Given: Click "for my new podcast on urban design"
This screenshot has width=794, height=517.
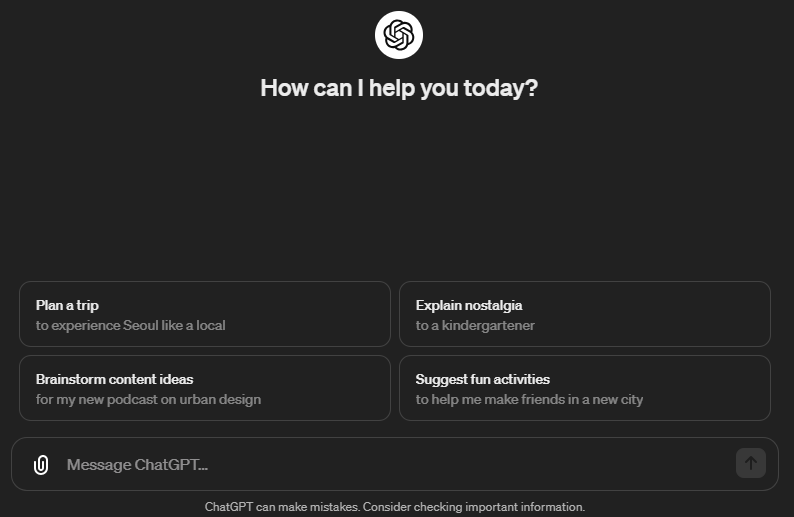Looking at the screenshot, I should (x=148, y=399).
